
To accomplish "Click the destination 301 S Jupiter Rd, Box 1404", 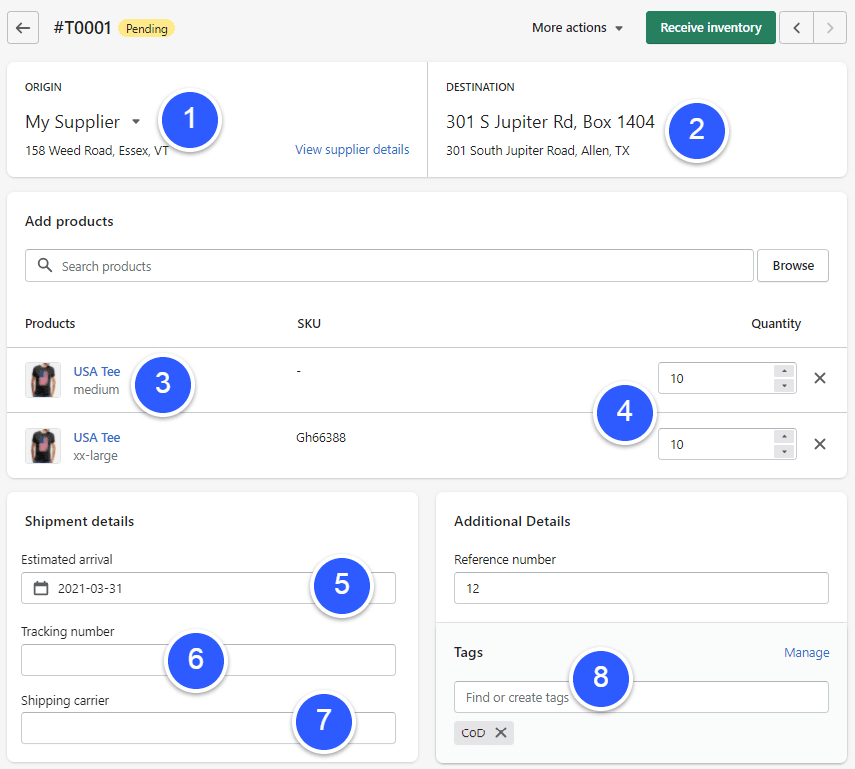I will tap(550, 122).
